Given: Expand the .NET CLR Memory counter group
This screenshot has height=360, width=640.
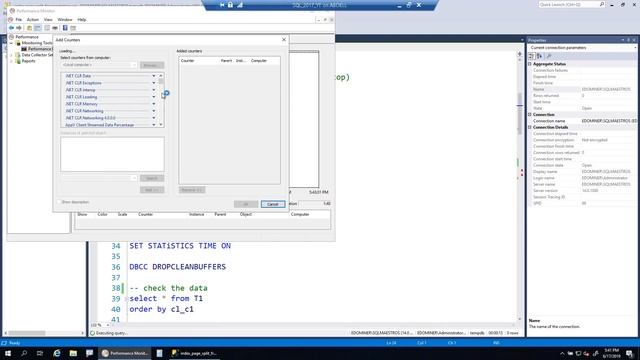Looking at the screenshot, I should point(153,104).
